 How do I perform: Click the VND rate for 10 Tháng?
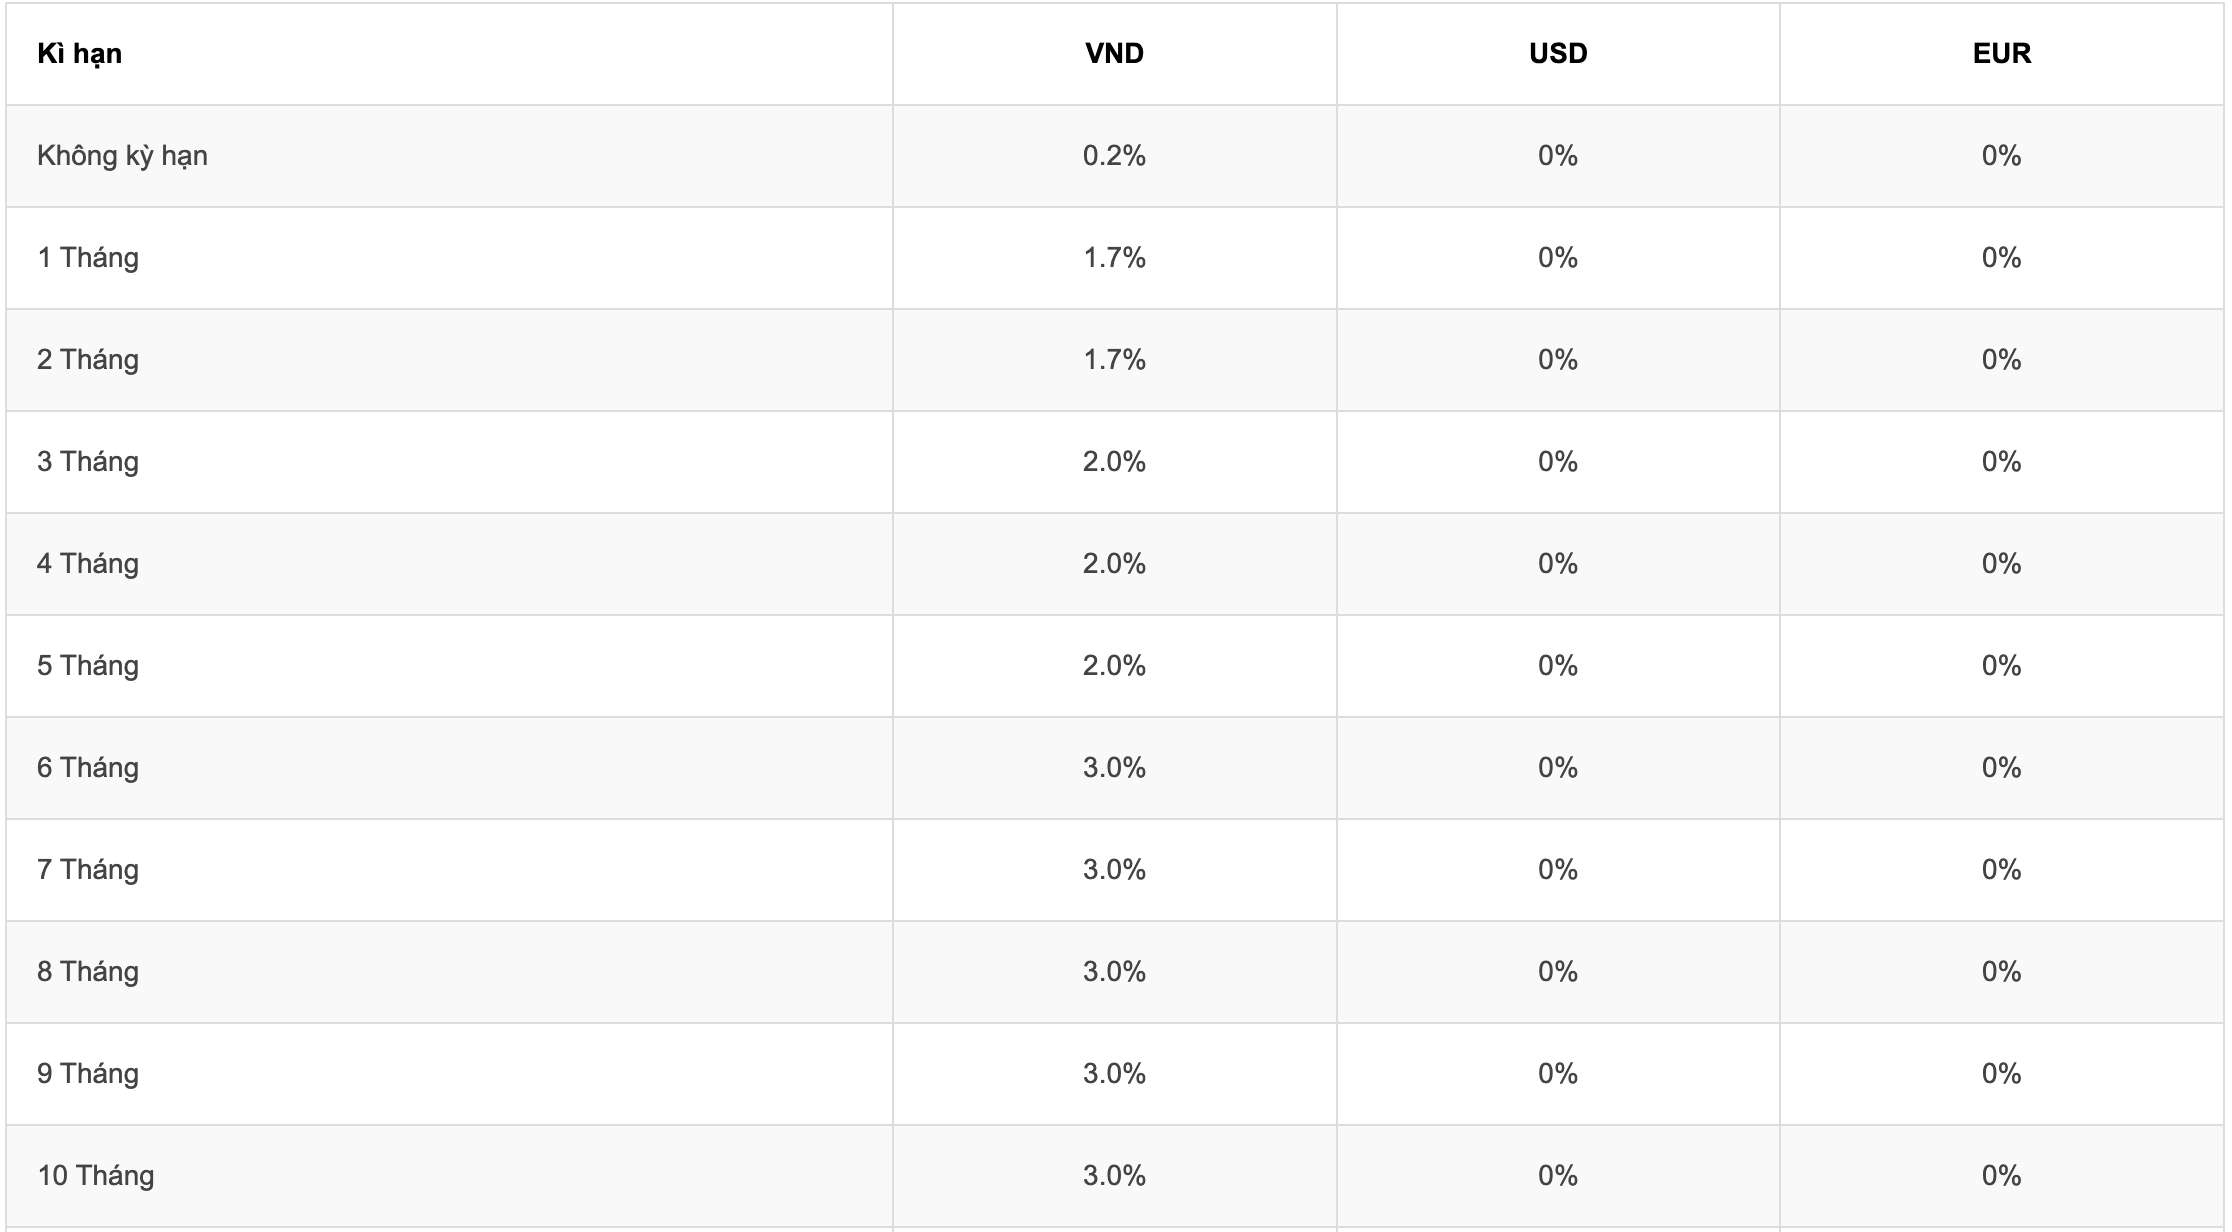1114,1176
